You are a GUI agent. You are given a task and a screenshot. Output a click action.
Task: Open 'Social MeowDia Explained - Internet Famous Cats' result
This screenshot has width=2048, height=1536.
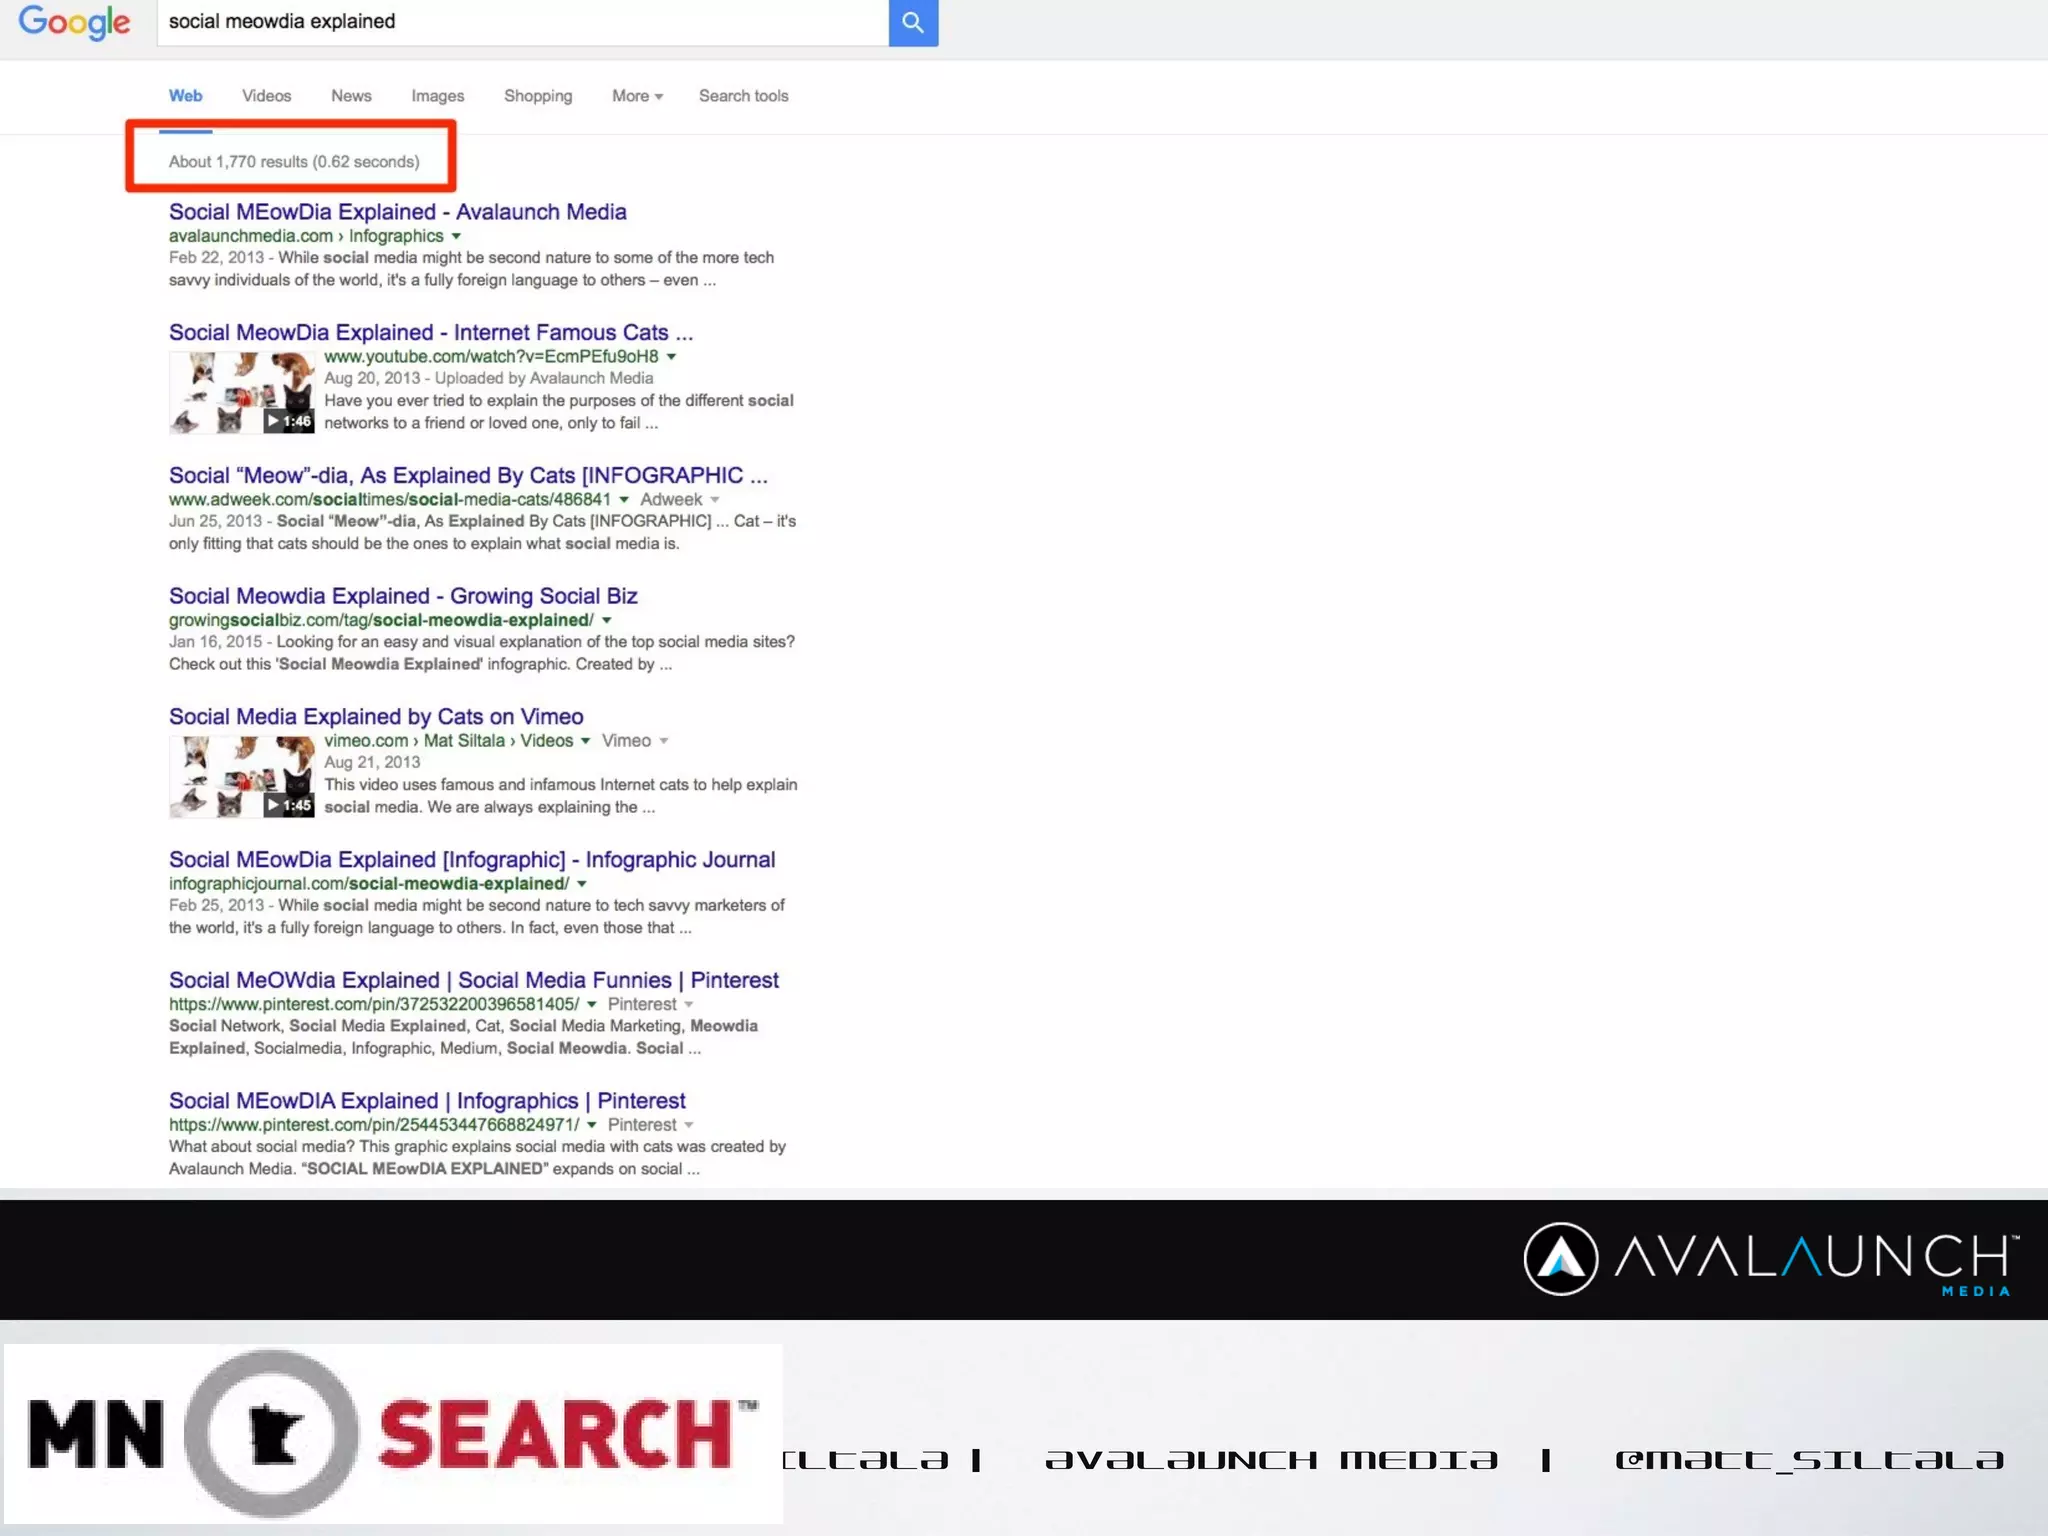pyautogui.click(x=430, y=332)
